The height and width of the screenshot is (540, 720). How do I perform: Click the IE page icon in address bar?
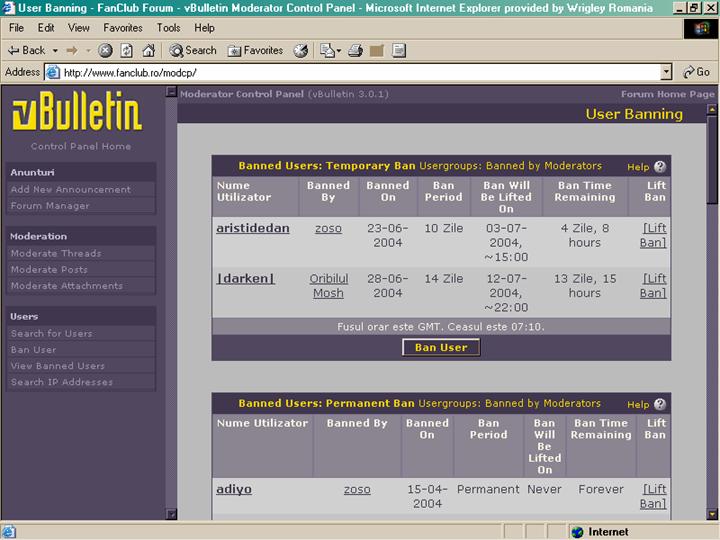[x=54, y=73]
